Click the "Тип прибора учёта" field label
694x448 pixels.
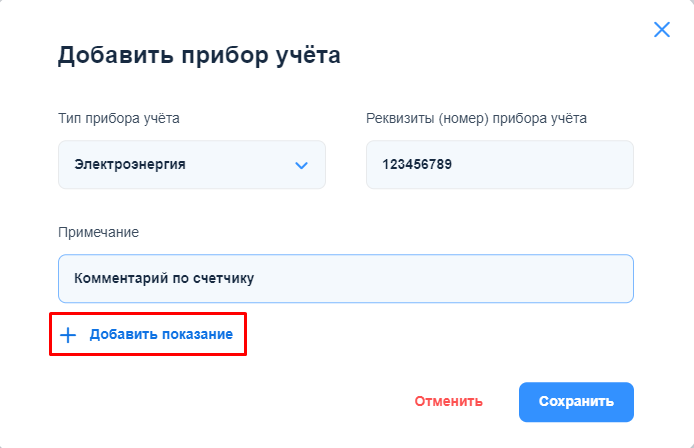pos(119,119)
